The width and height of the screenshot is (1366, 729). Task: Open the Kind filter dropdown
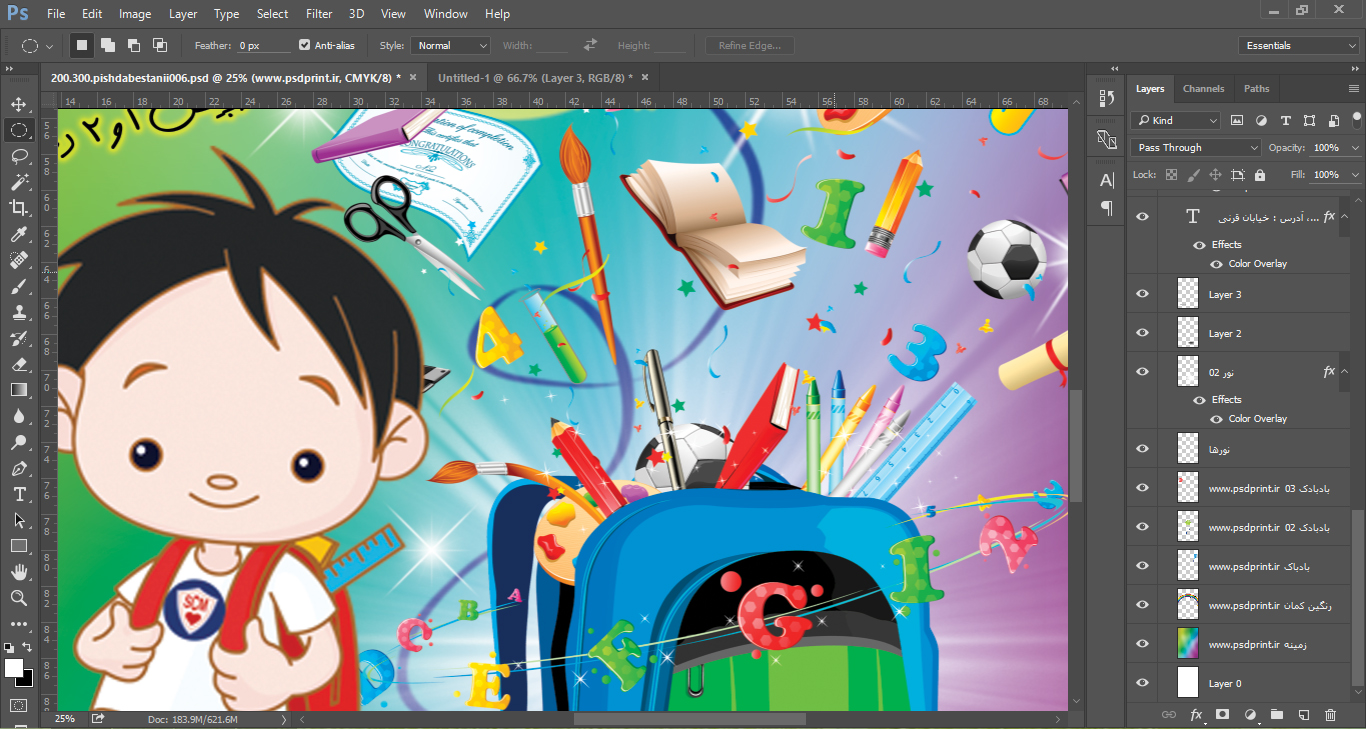pyautogui.click(x=1176, y=120)
